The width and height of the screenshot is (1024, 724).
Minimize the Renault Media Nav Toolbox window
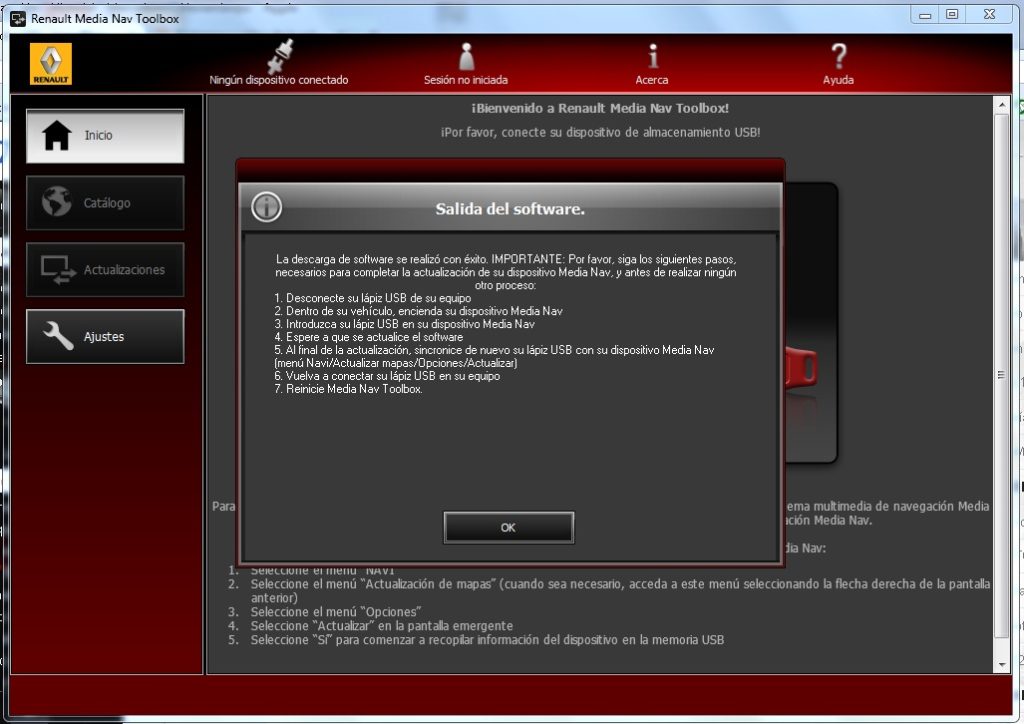926,14
